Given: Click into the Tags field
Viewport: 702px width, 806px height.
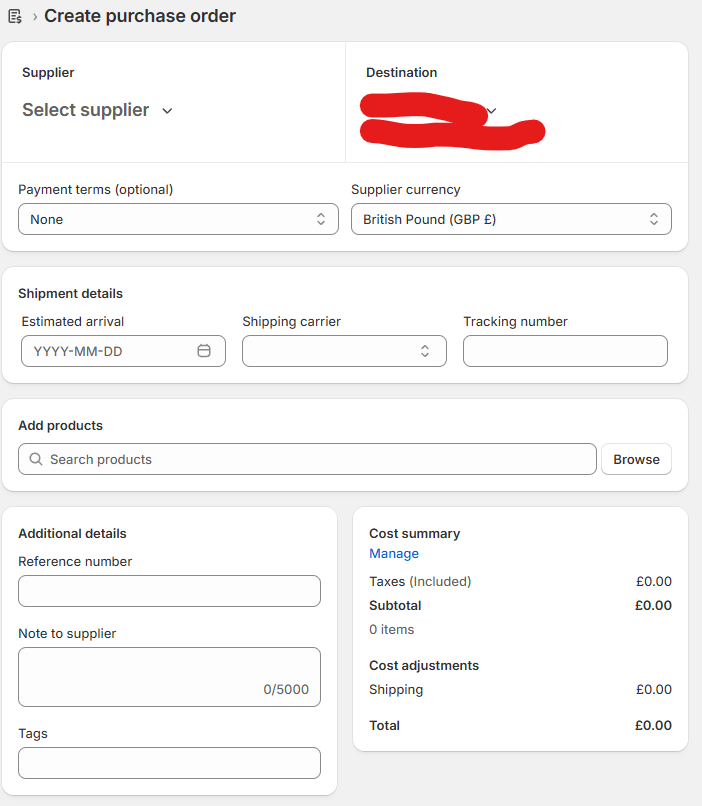Looking at the screenshot, I should tap(170, 763).
